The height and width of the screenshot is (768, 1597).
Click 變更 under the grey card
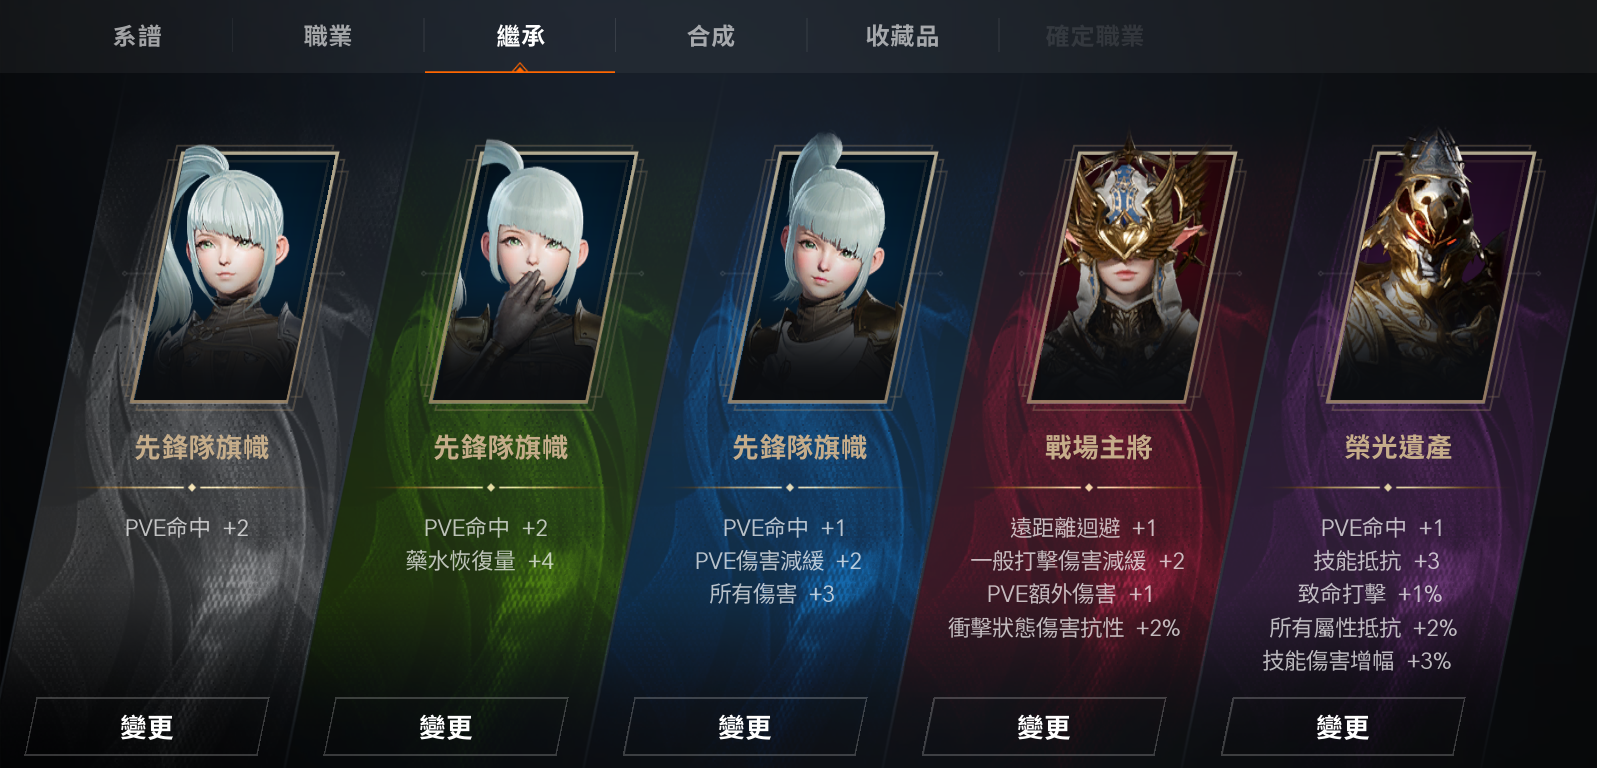pyautogui.click(x=147, y=727)
